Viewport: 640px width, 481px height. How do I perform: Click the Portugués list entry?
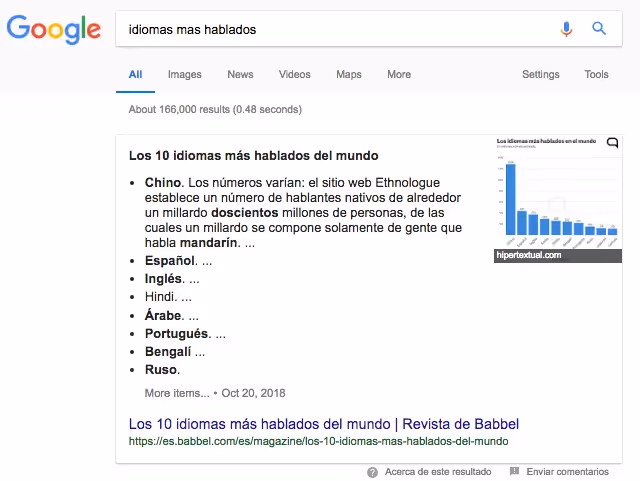coord(185,334)
